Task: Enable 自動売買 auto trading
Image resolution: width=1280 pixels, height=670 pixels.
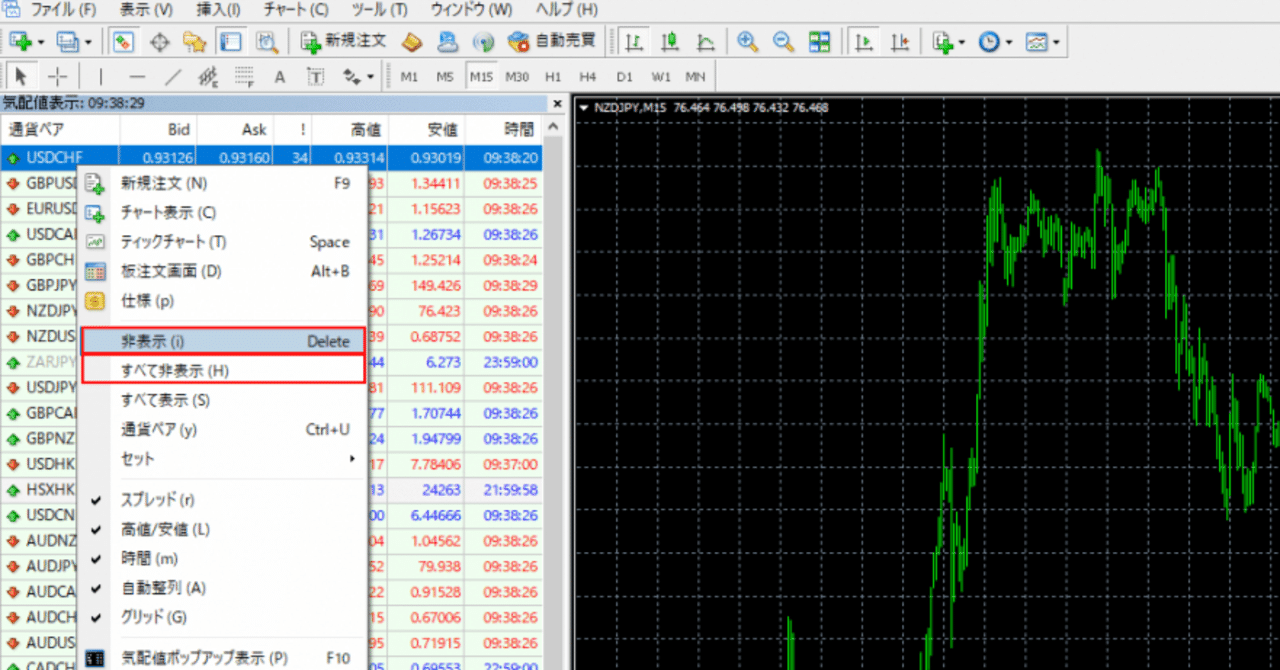Action: (542, 41)
